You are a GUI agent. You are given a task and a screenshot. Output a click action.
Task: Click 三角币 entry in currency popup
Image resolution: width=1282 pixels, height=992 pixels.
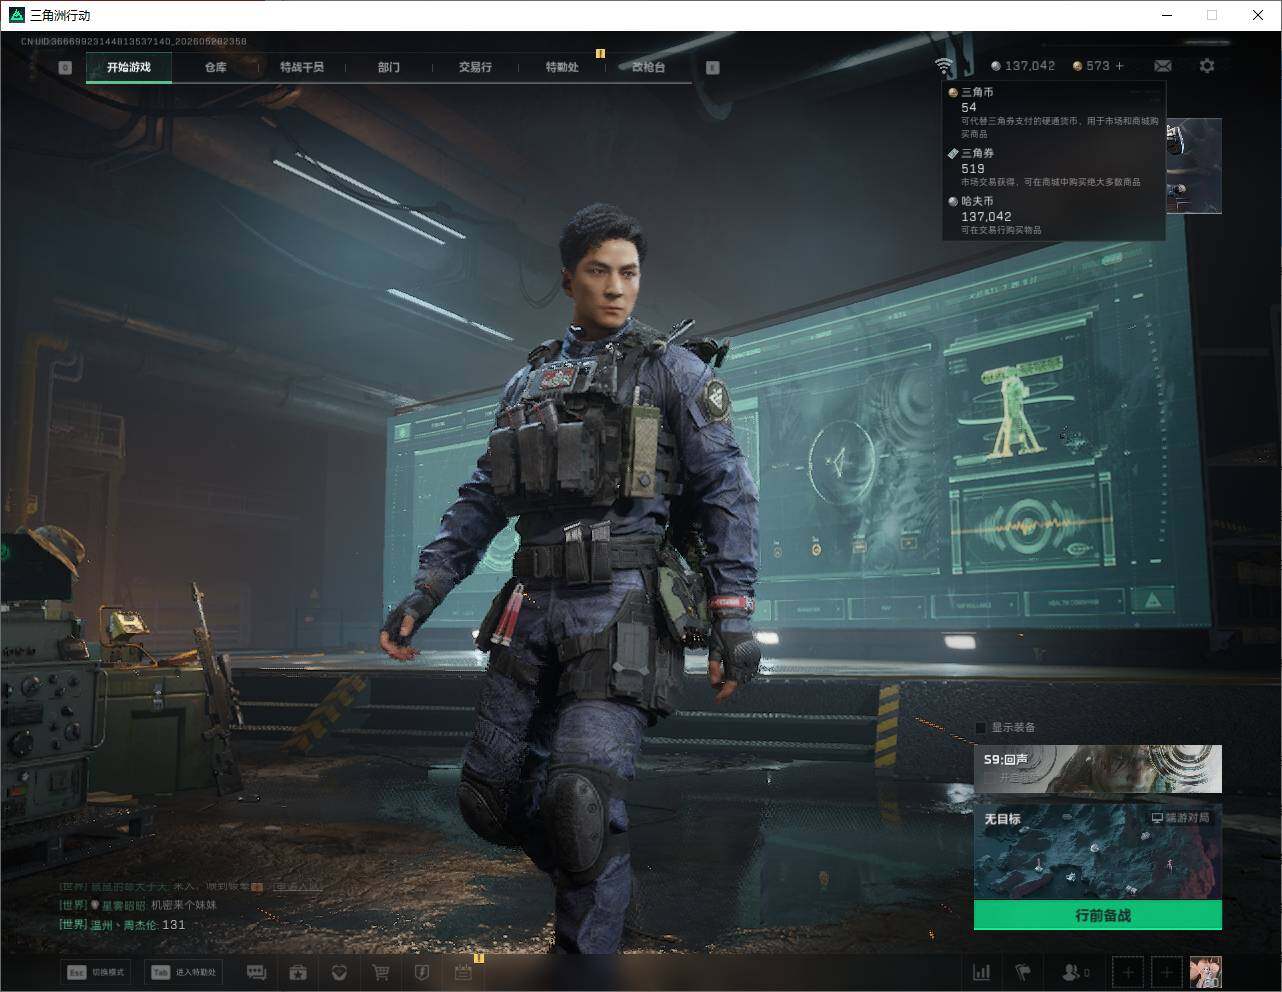click(x=1054, y=112)
